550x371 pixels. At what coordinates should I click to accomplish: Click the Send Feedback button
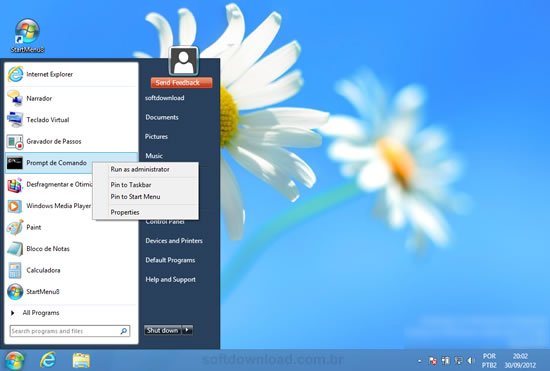click(x=181, y=82)
